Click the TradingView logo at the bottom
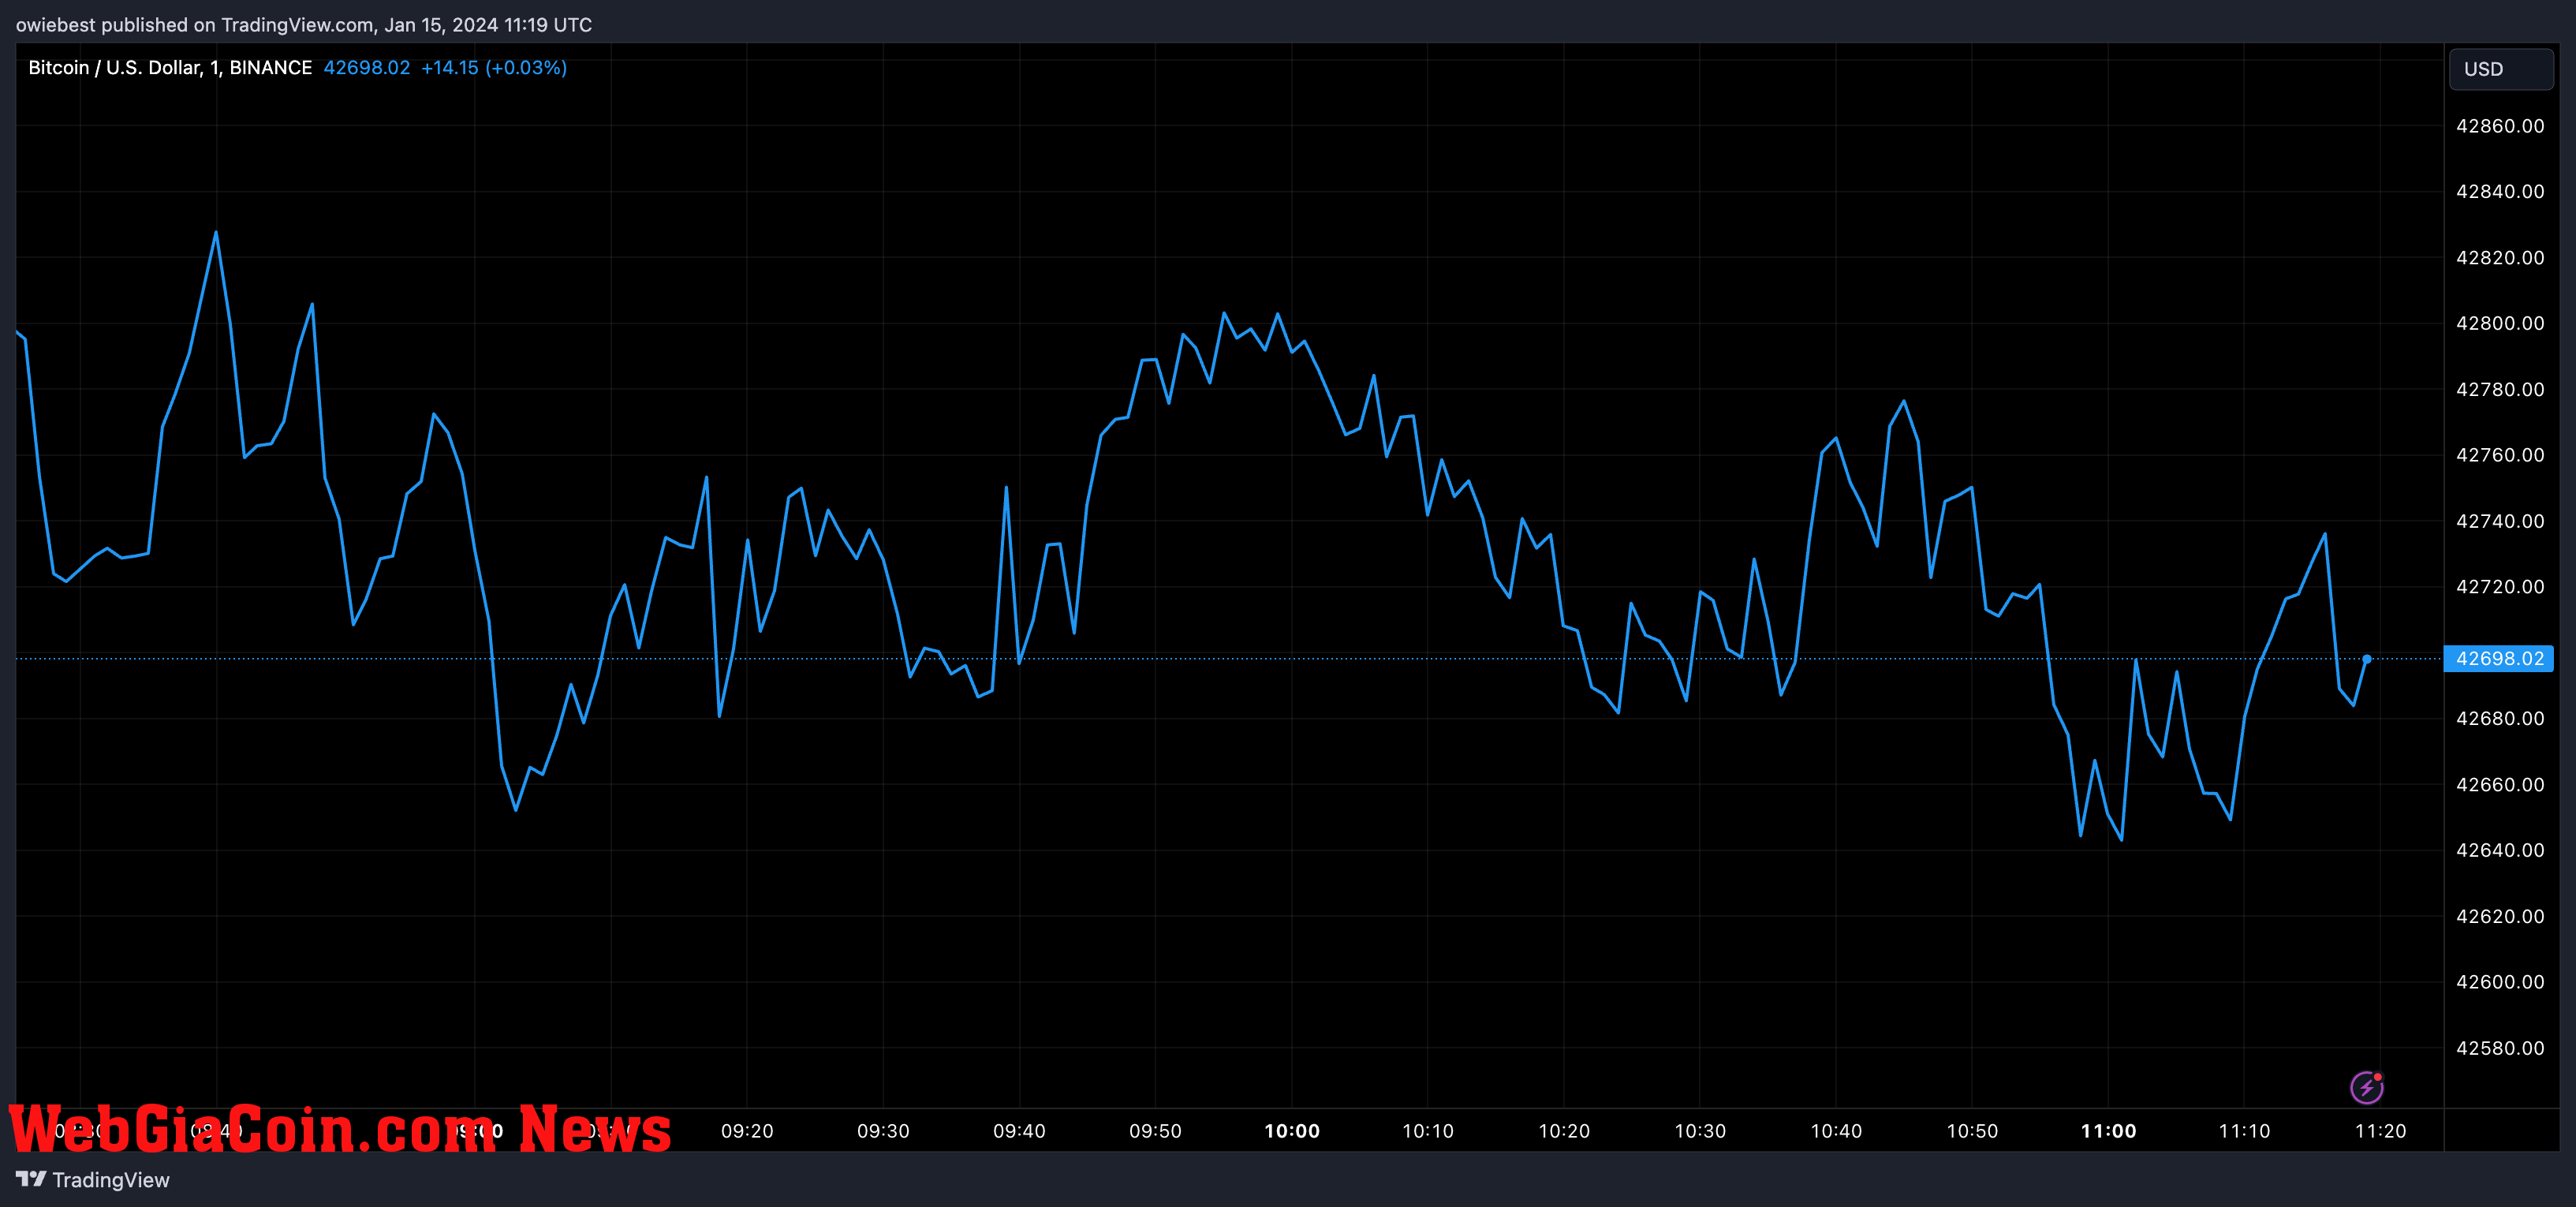The height and width of the screenshot is (1207, 2576). pos(93,1180)
